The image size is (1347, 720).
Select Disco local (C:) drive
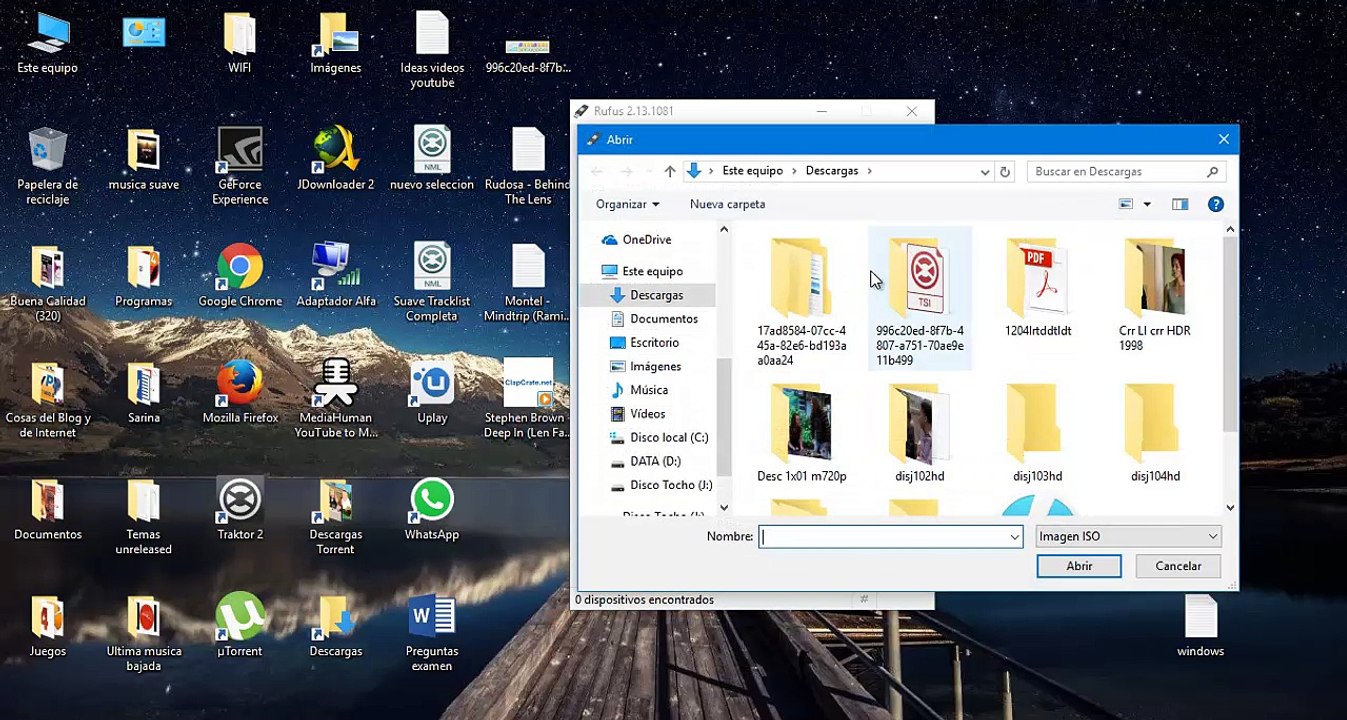coord(669,438)
